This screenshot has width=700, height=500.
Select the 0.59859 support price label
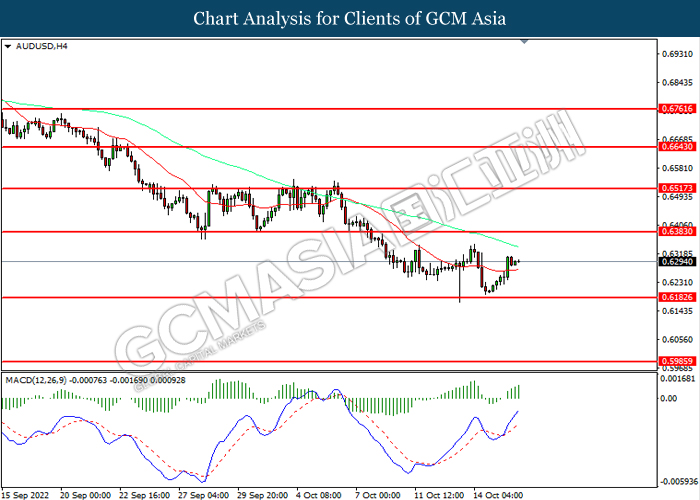pos(678,361)
